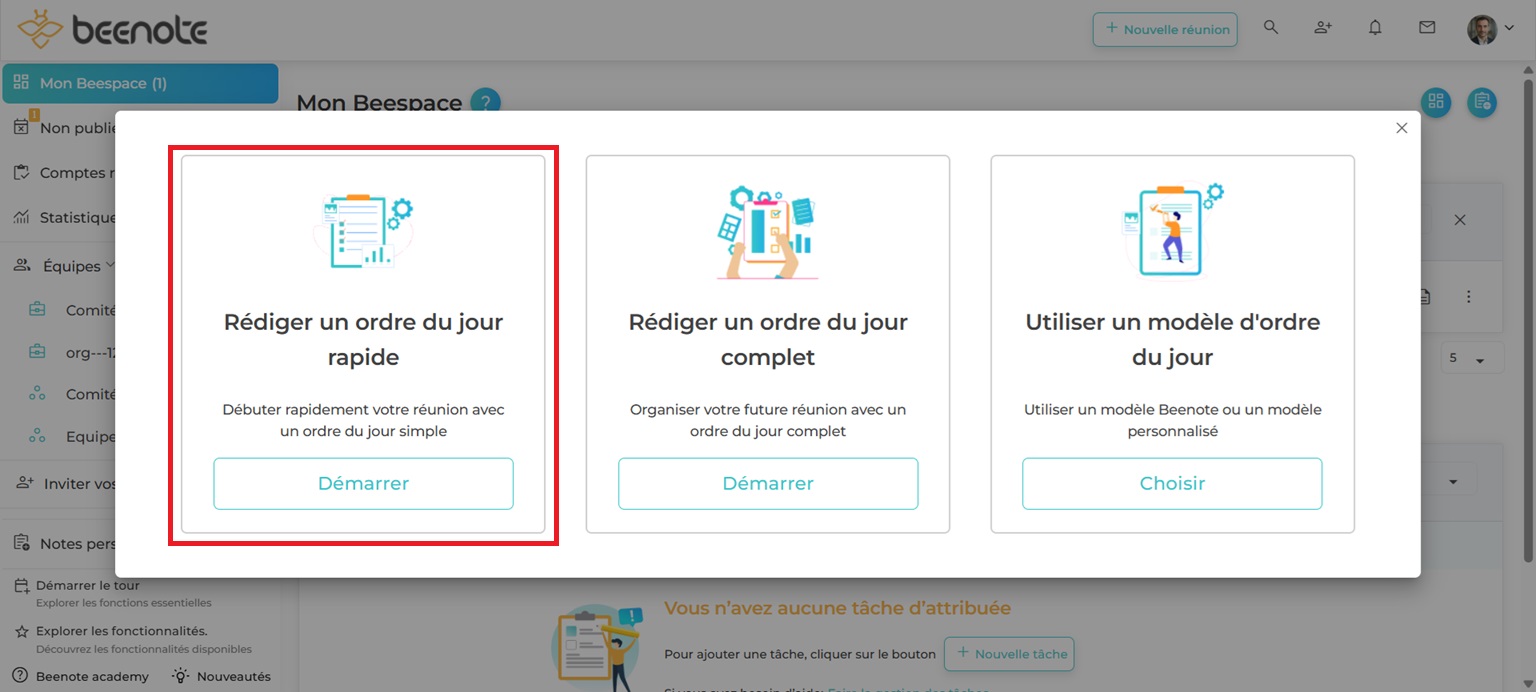
Task: Open notifications via the bell icon
Action: pos(1375,28)
